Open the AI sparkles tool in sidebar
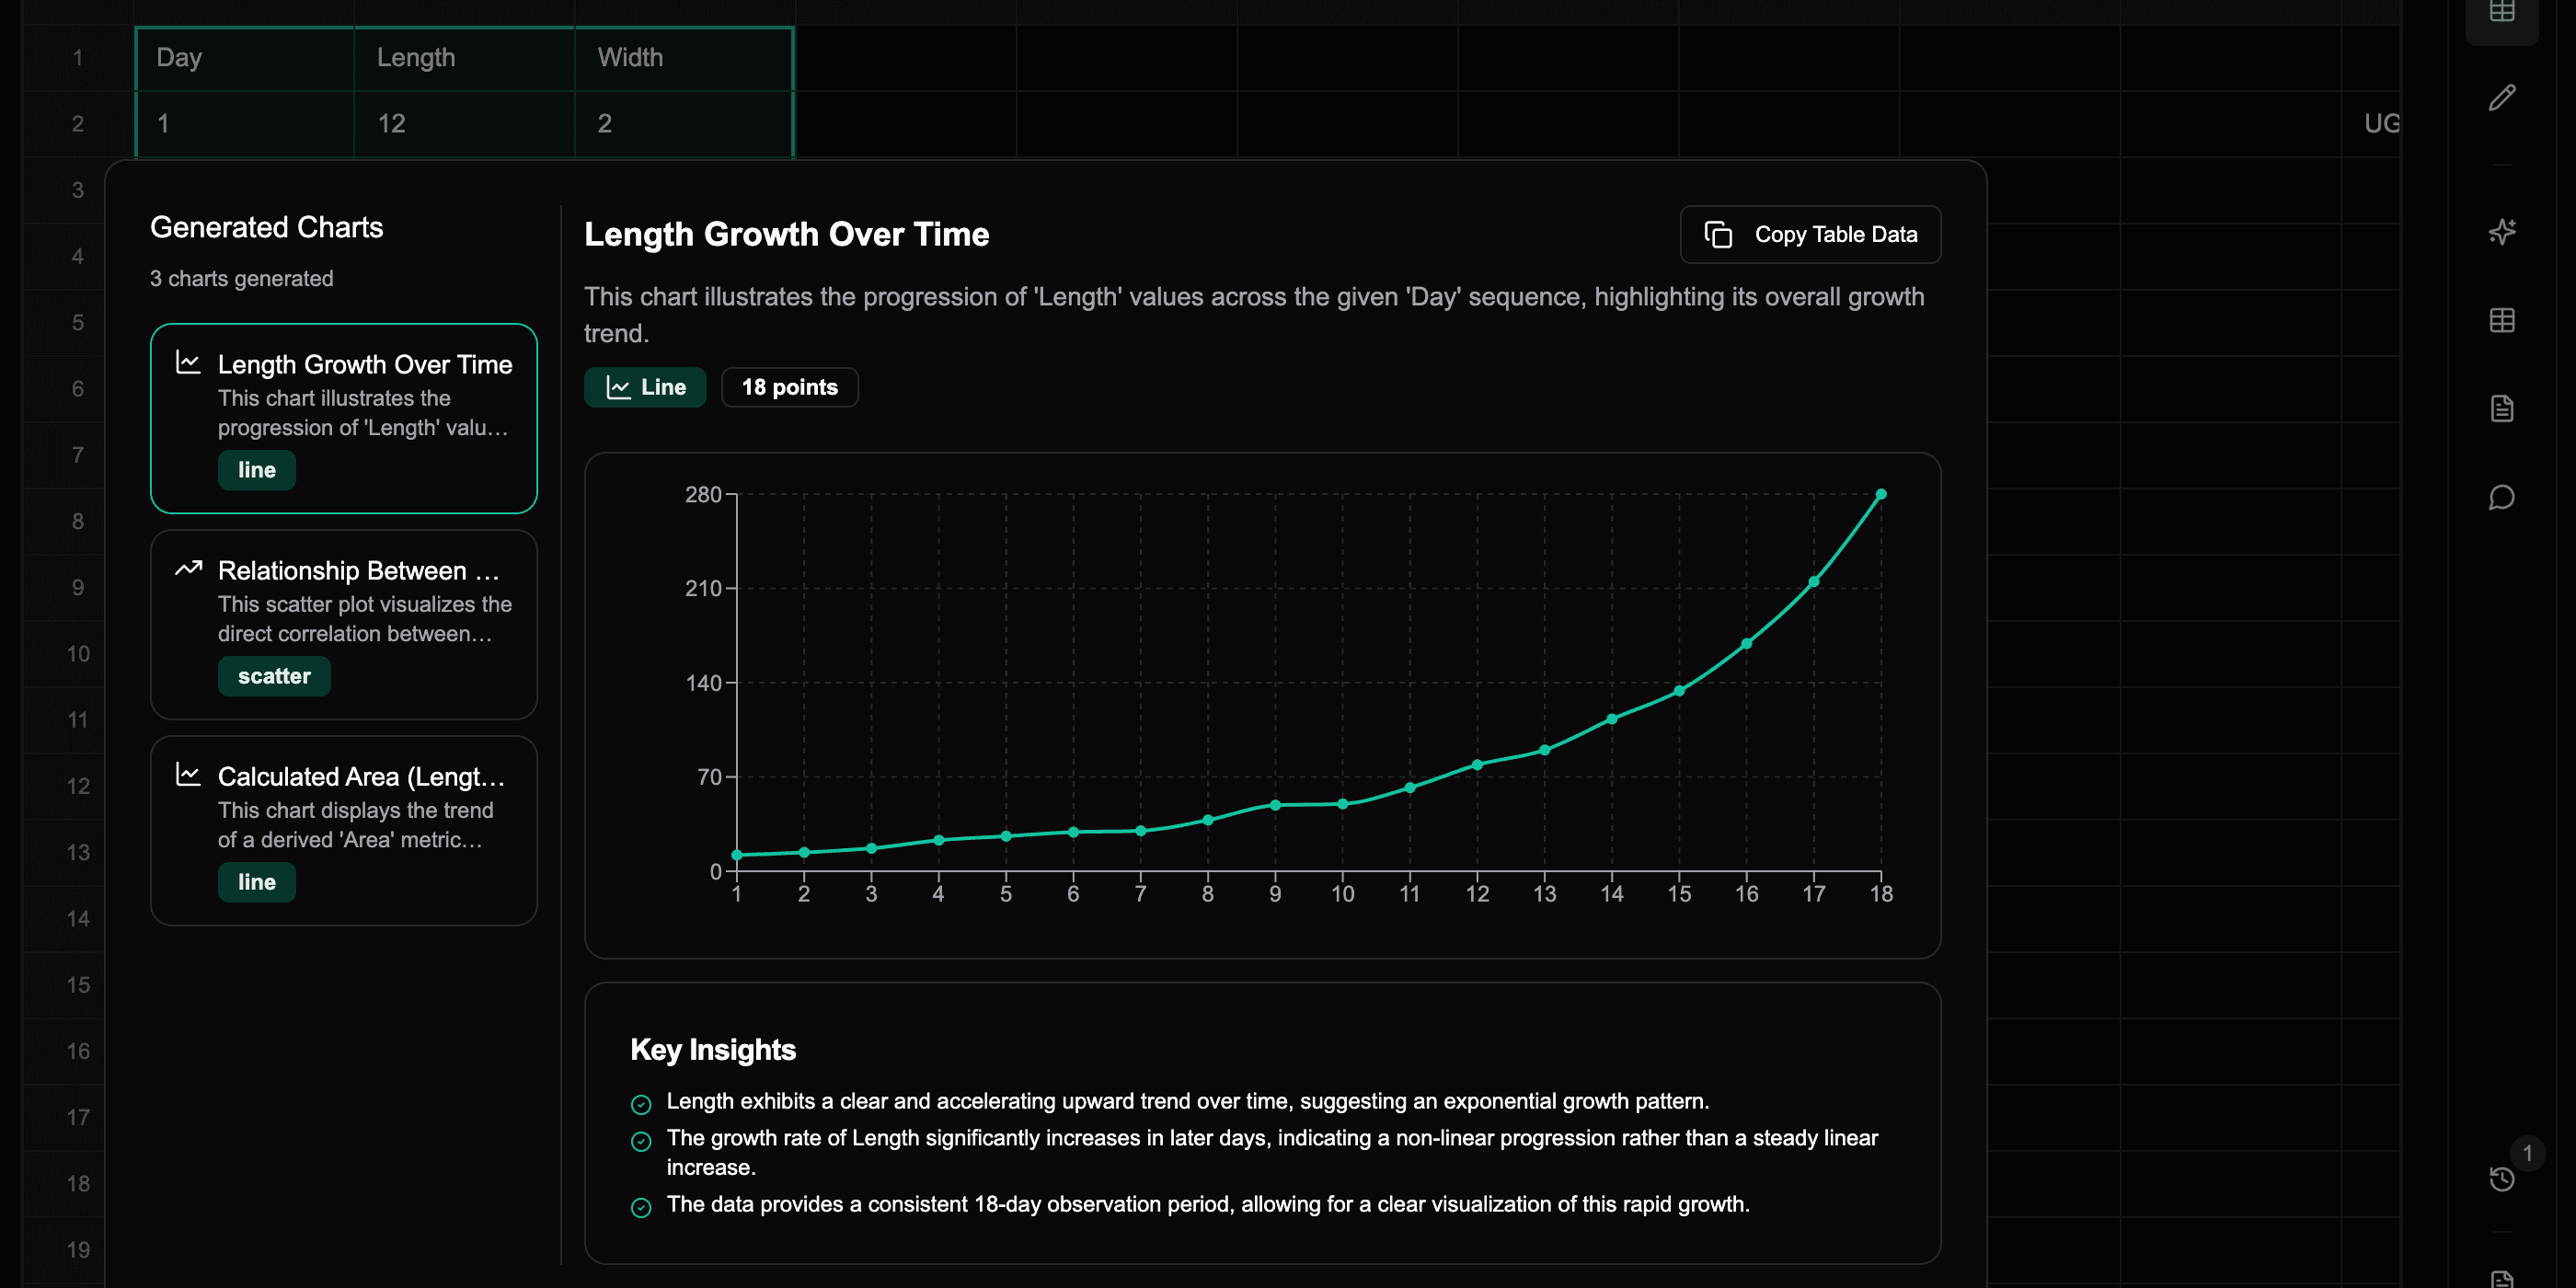 pyautogui.click(x=2501, y=232)
